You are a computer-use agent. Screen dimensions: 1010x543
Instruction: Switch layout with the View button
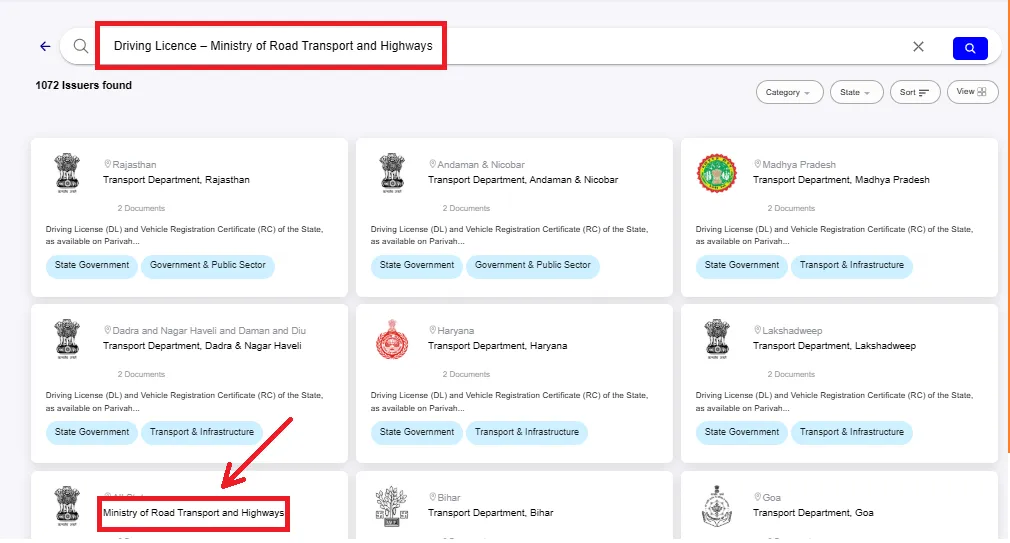click(972, 92)
